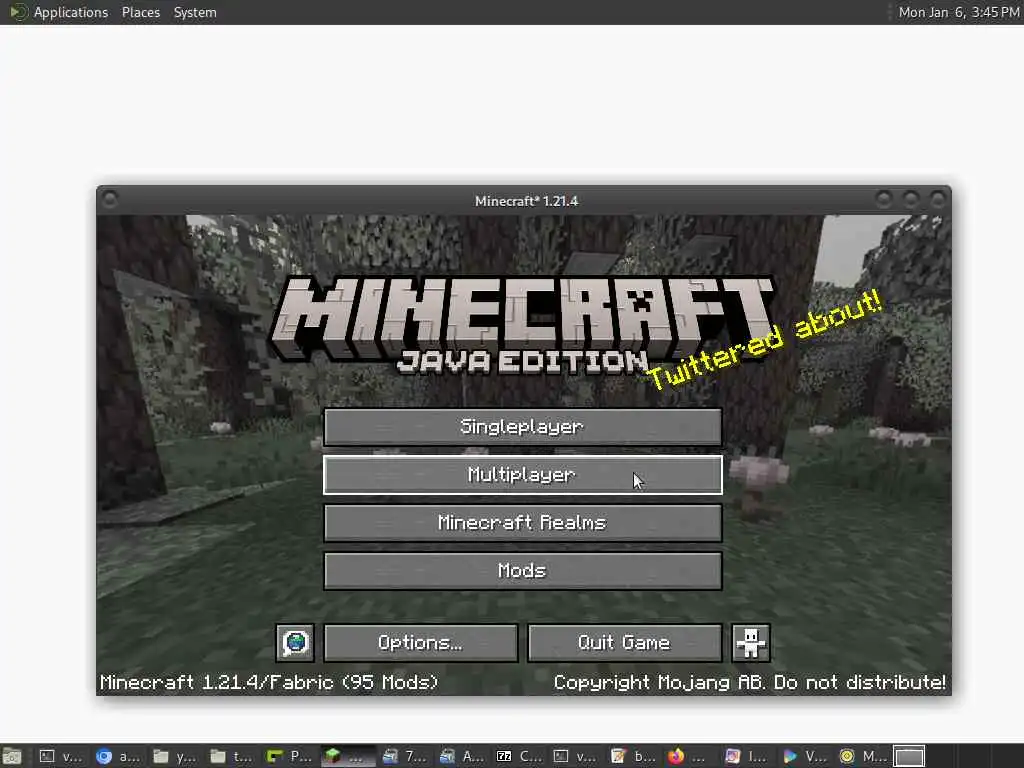Switch to the "I..." taskbar entry
This screenshot has height=768, width=1024.
point(747,756)
